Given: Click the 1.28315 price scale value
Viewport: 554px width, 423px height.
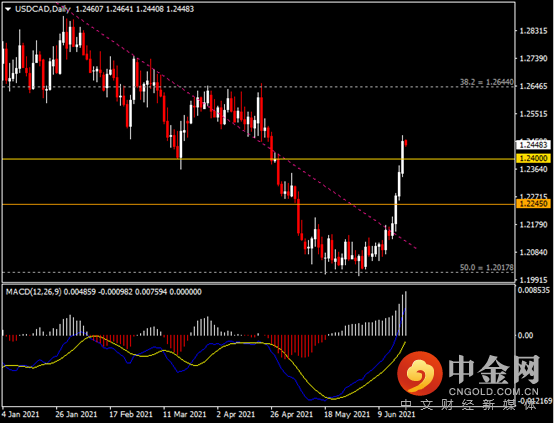Looking at the screenshot, I should click(533, 31).
